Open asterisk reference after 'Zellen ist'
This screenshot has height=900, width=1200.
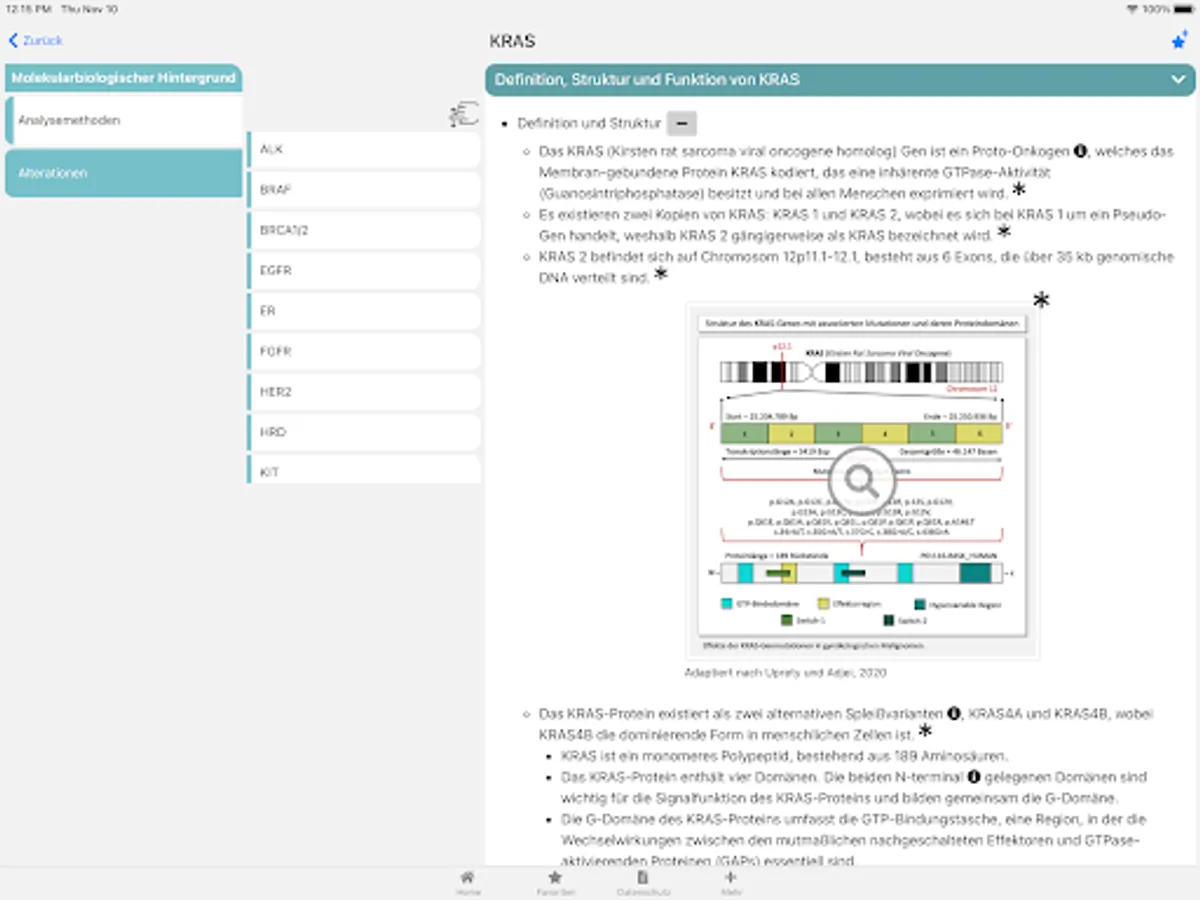click(926, 733)
